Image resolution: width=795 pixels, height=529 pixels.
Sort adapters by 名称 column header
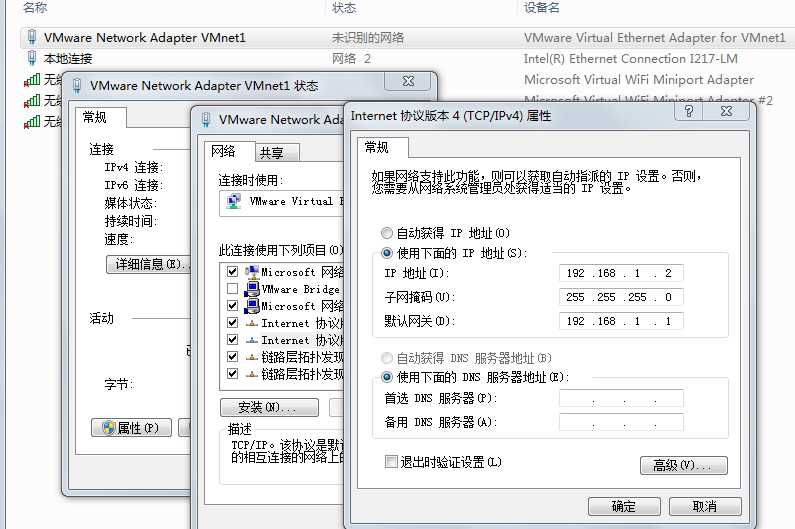click(35, 8)
